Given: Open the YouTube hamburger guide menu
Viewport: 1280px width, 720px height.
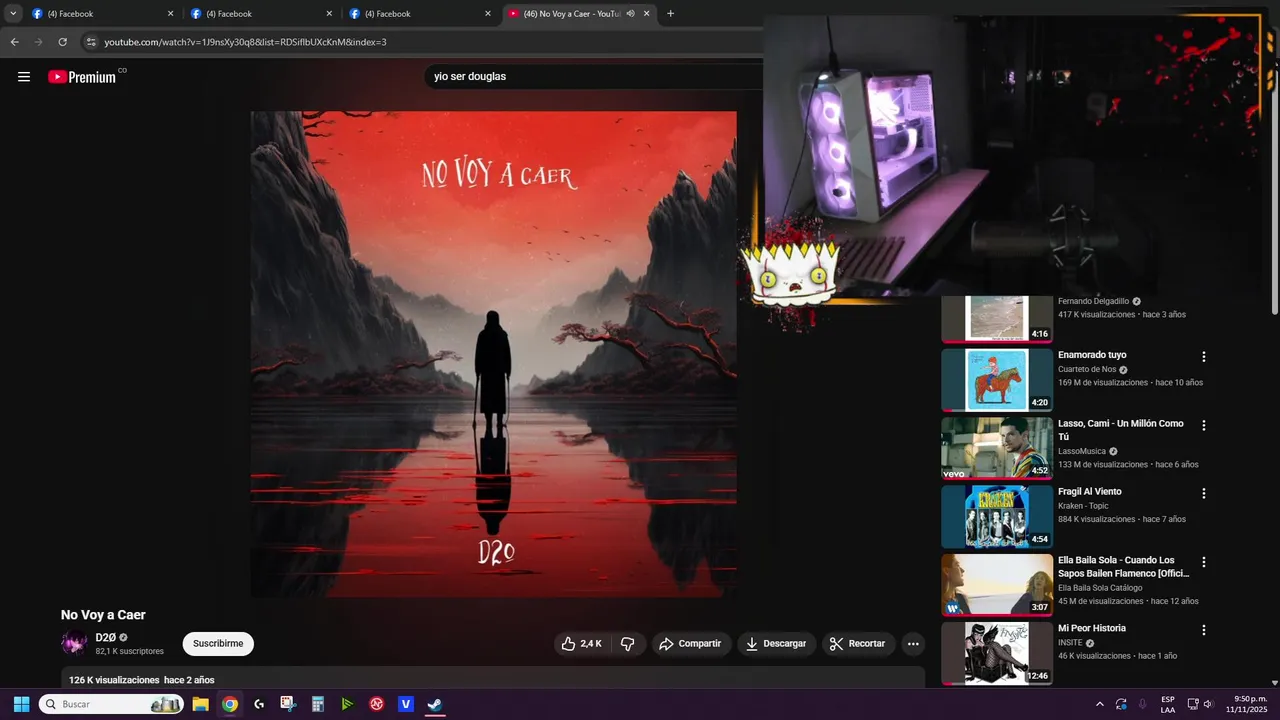Looking at the screenshot, I should coord(24,77).
